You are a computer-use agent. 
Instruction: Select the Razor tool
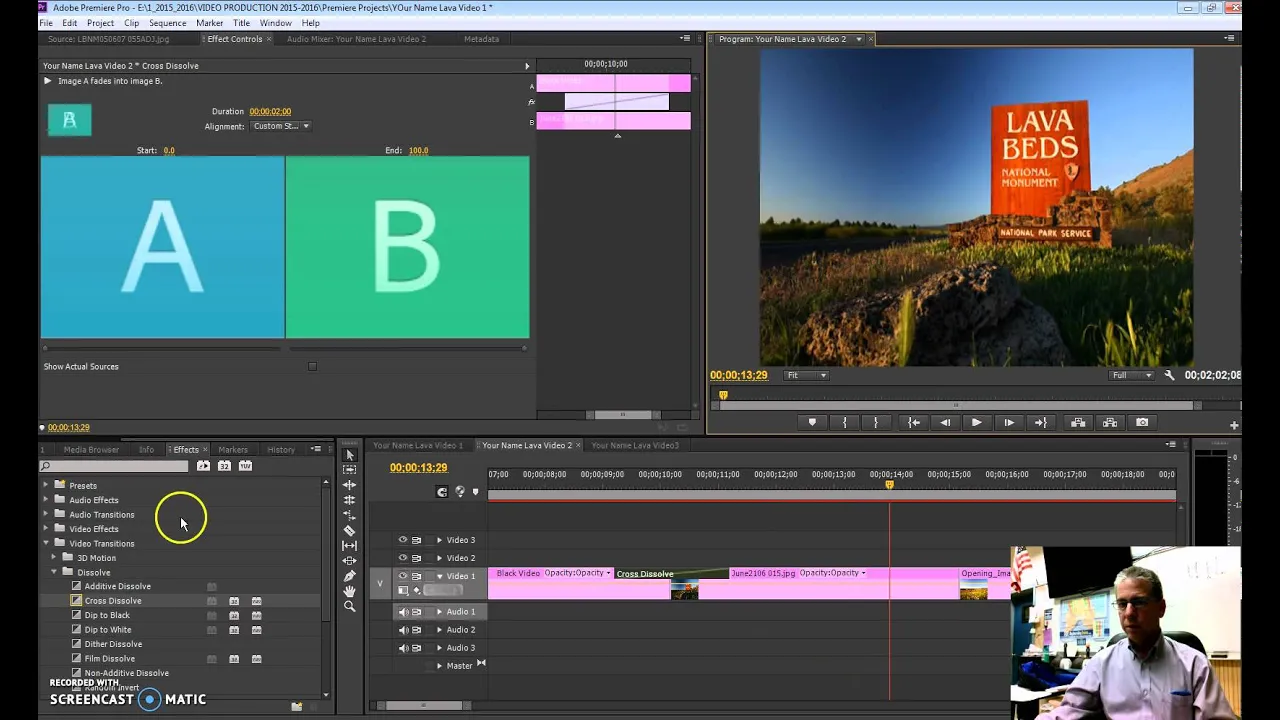point(349,530)
